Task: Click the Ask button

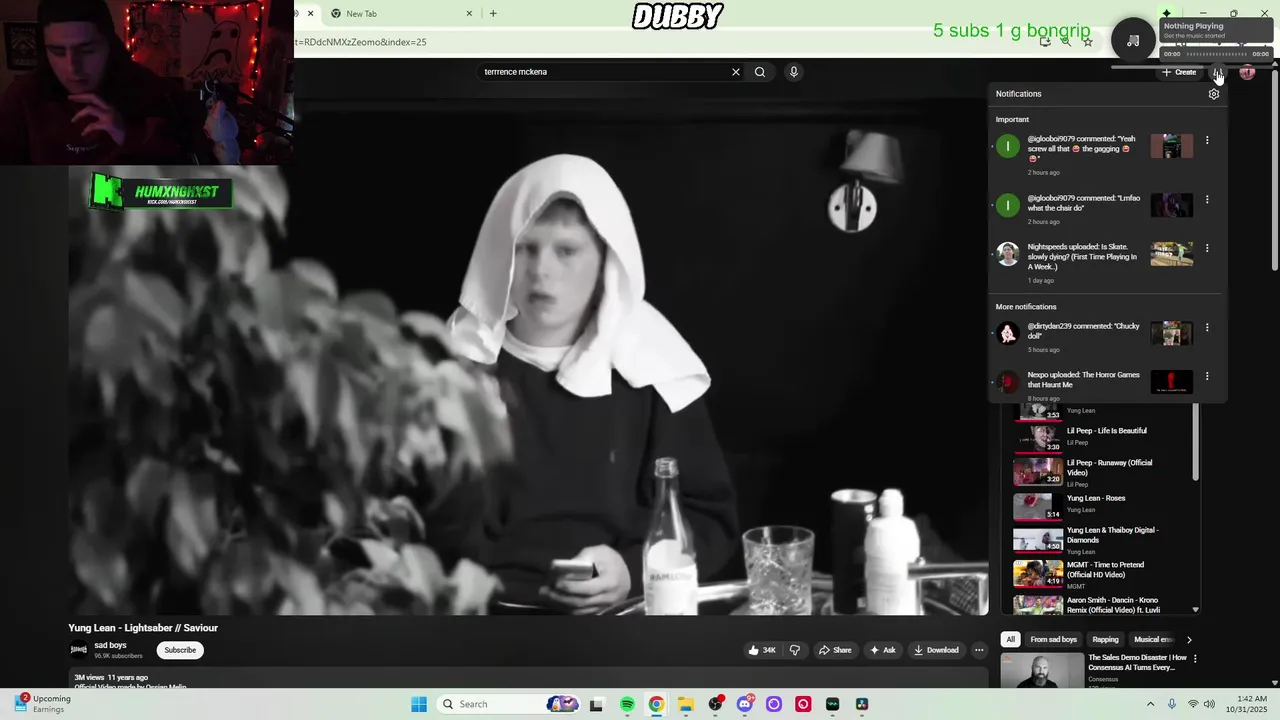Action: 882,650
